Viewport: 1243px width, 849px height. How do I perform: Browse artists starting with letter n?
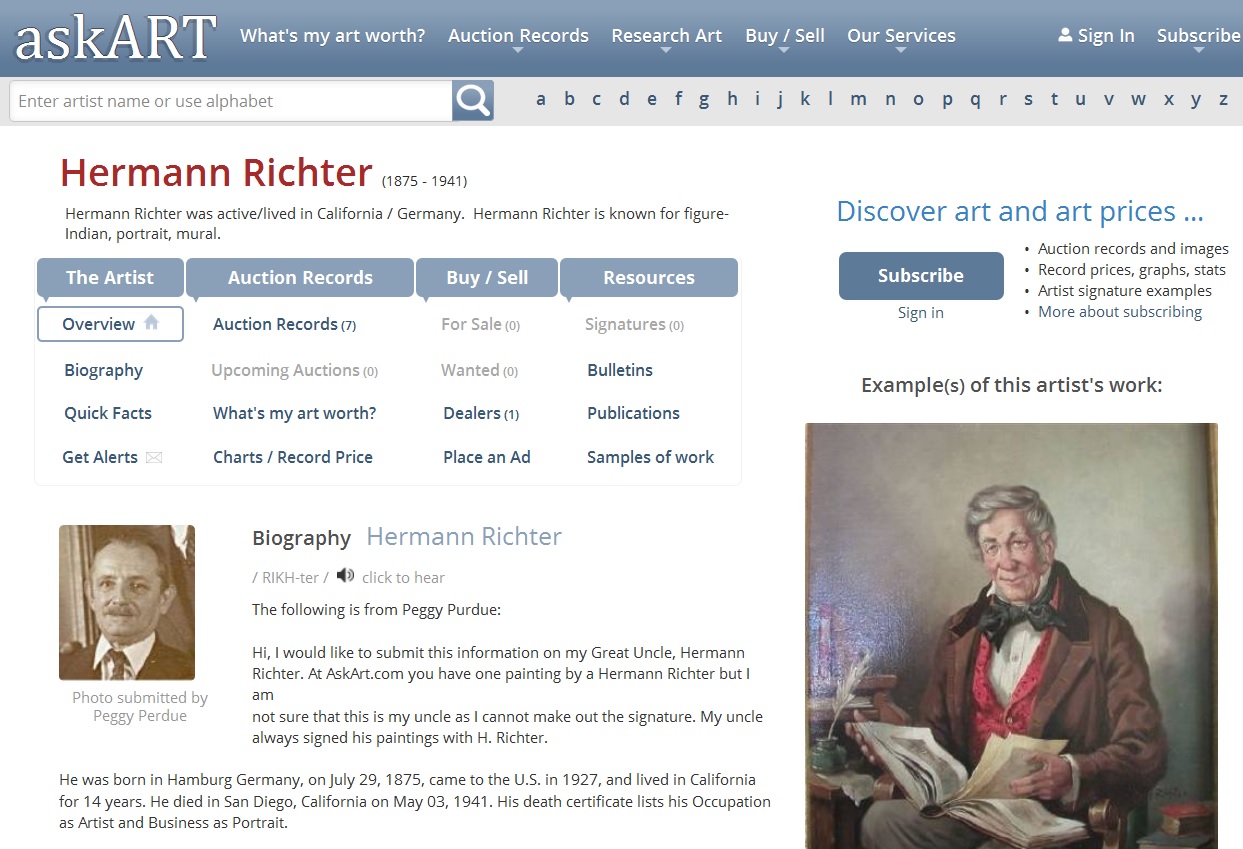(x=890, y=99)
